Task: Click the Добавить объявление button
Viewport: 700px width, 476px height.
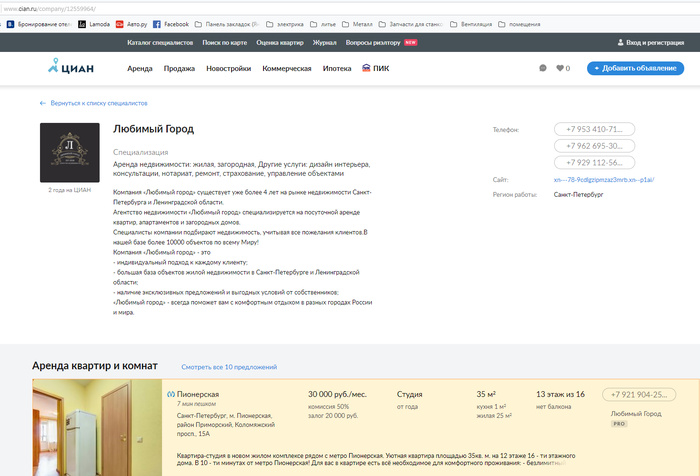Action: (x=635, y=68)
